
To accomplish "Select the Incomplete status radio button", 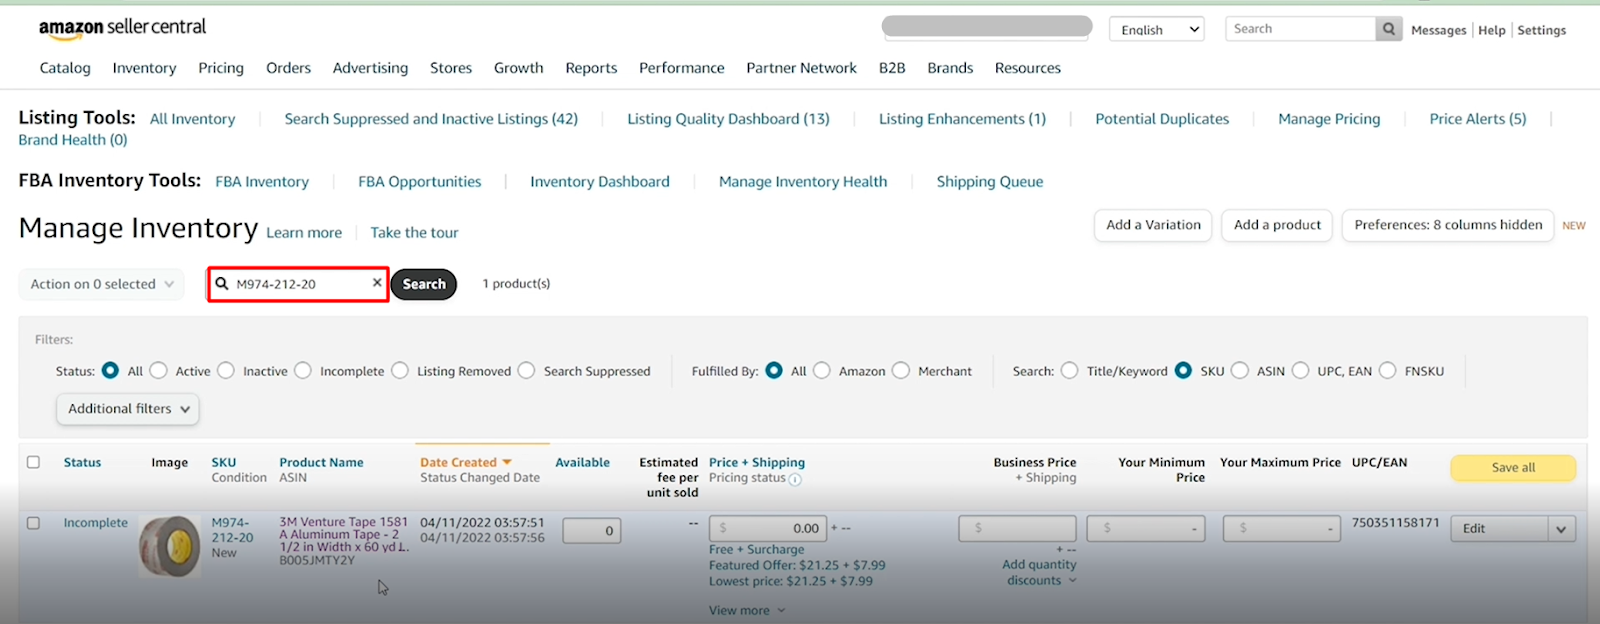I will click(303, 371).
